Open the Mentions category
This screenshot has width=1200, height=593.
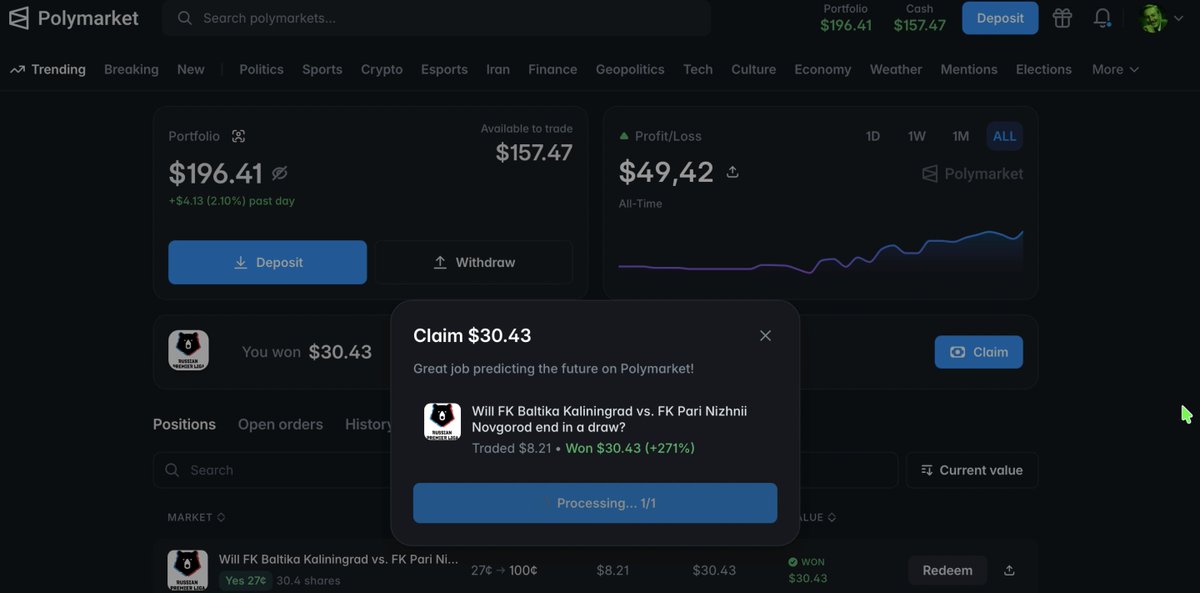(969, 69)
